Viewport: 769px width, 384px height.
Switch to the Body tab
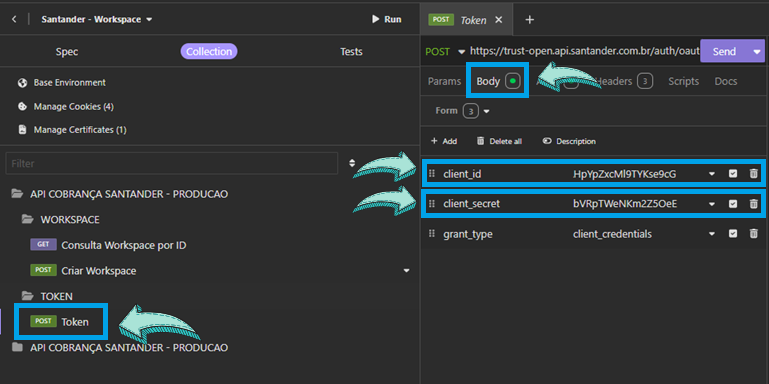tap(497, 81)
